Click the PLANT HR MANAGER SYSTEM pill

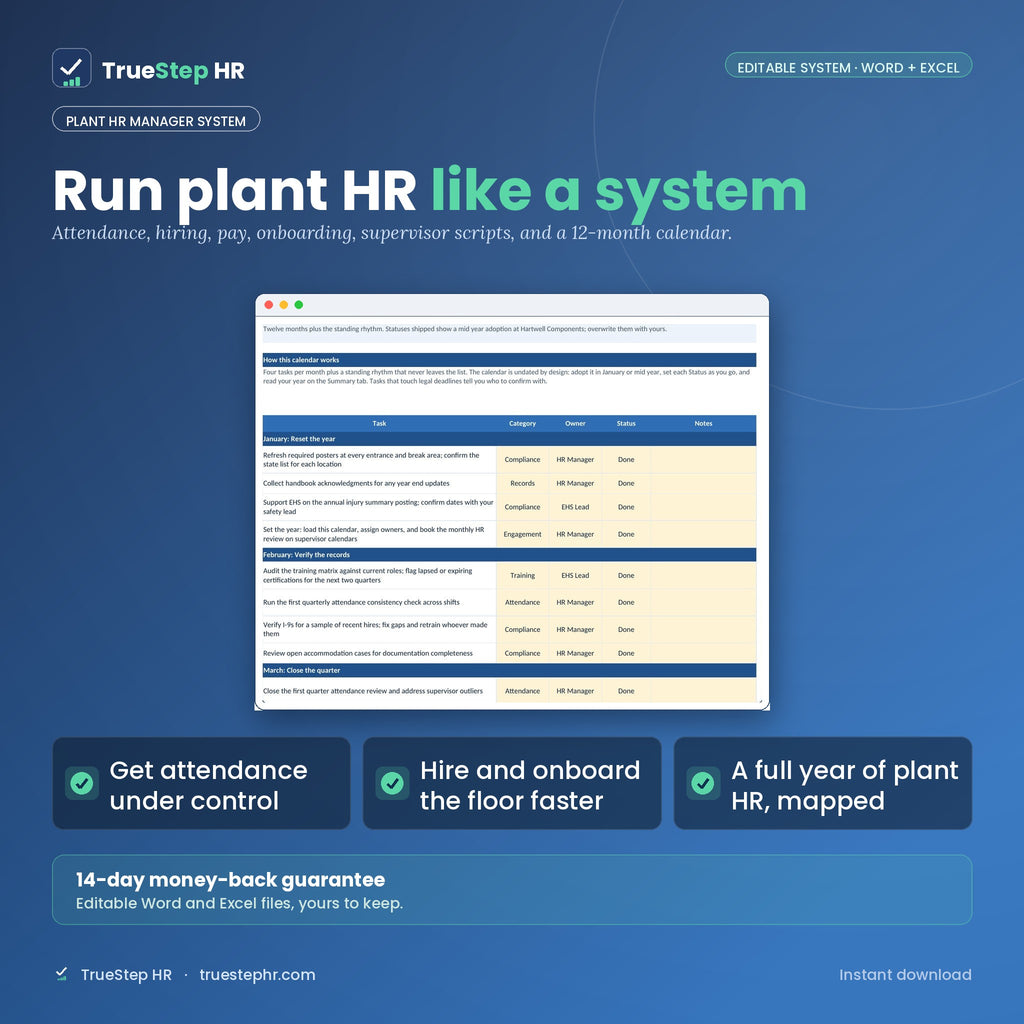[156, 120]
